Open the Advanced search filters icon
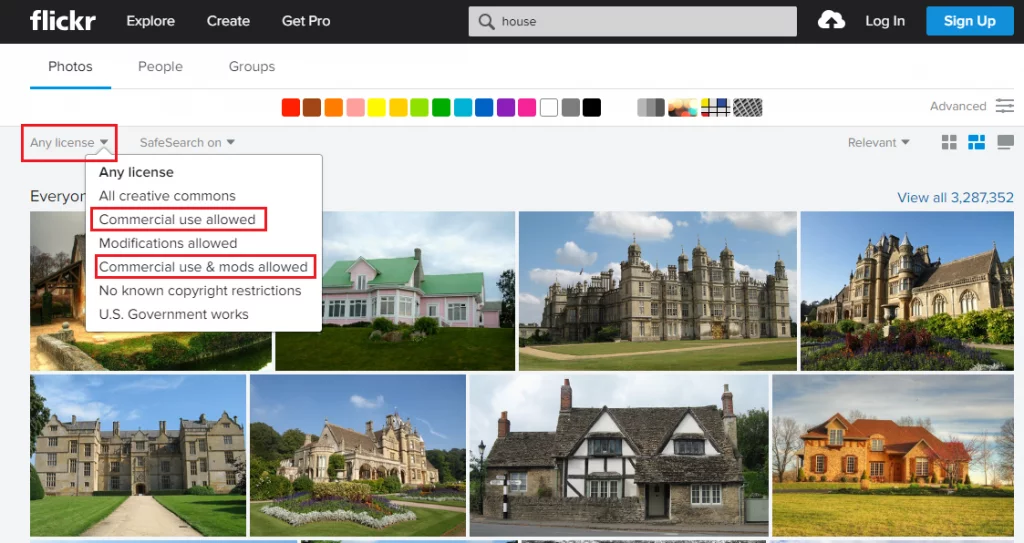1024x543 pixels. tap(1004, 106)
